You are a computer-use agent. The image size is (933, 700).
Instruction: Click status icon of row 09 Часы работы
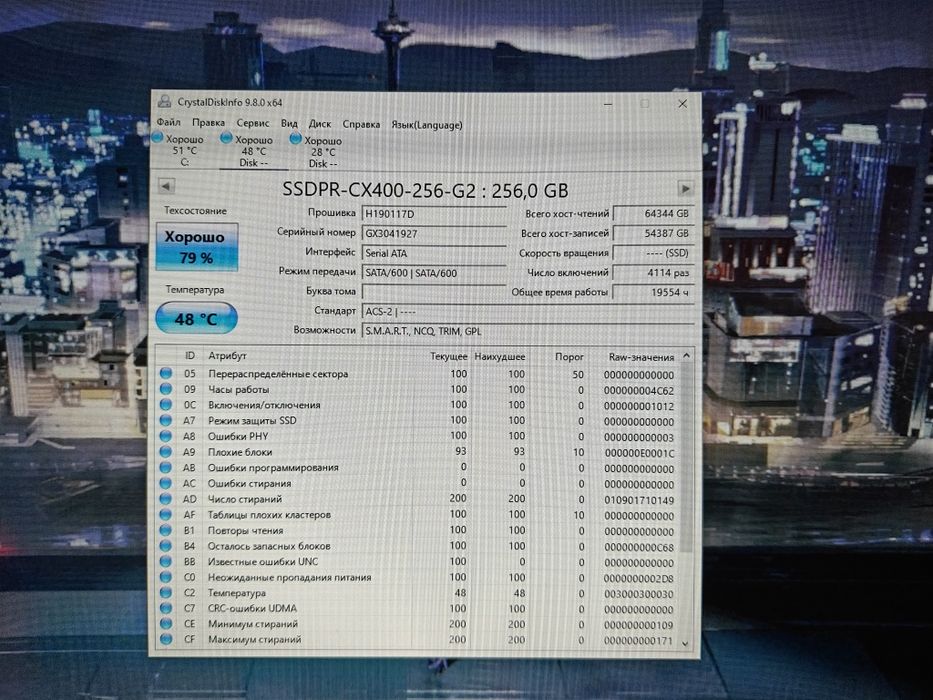tap(166, 389)
